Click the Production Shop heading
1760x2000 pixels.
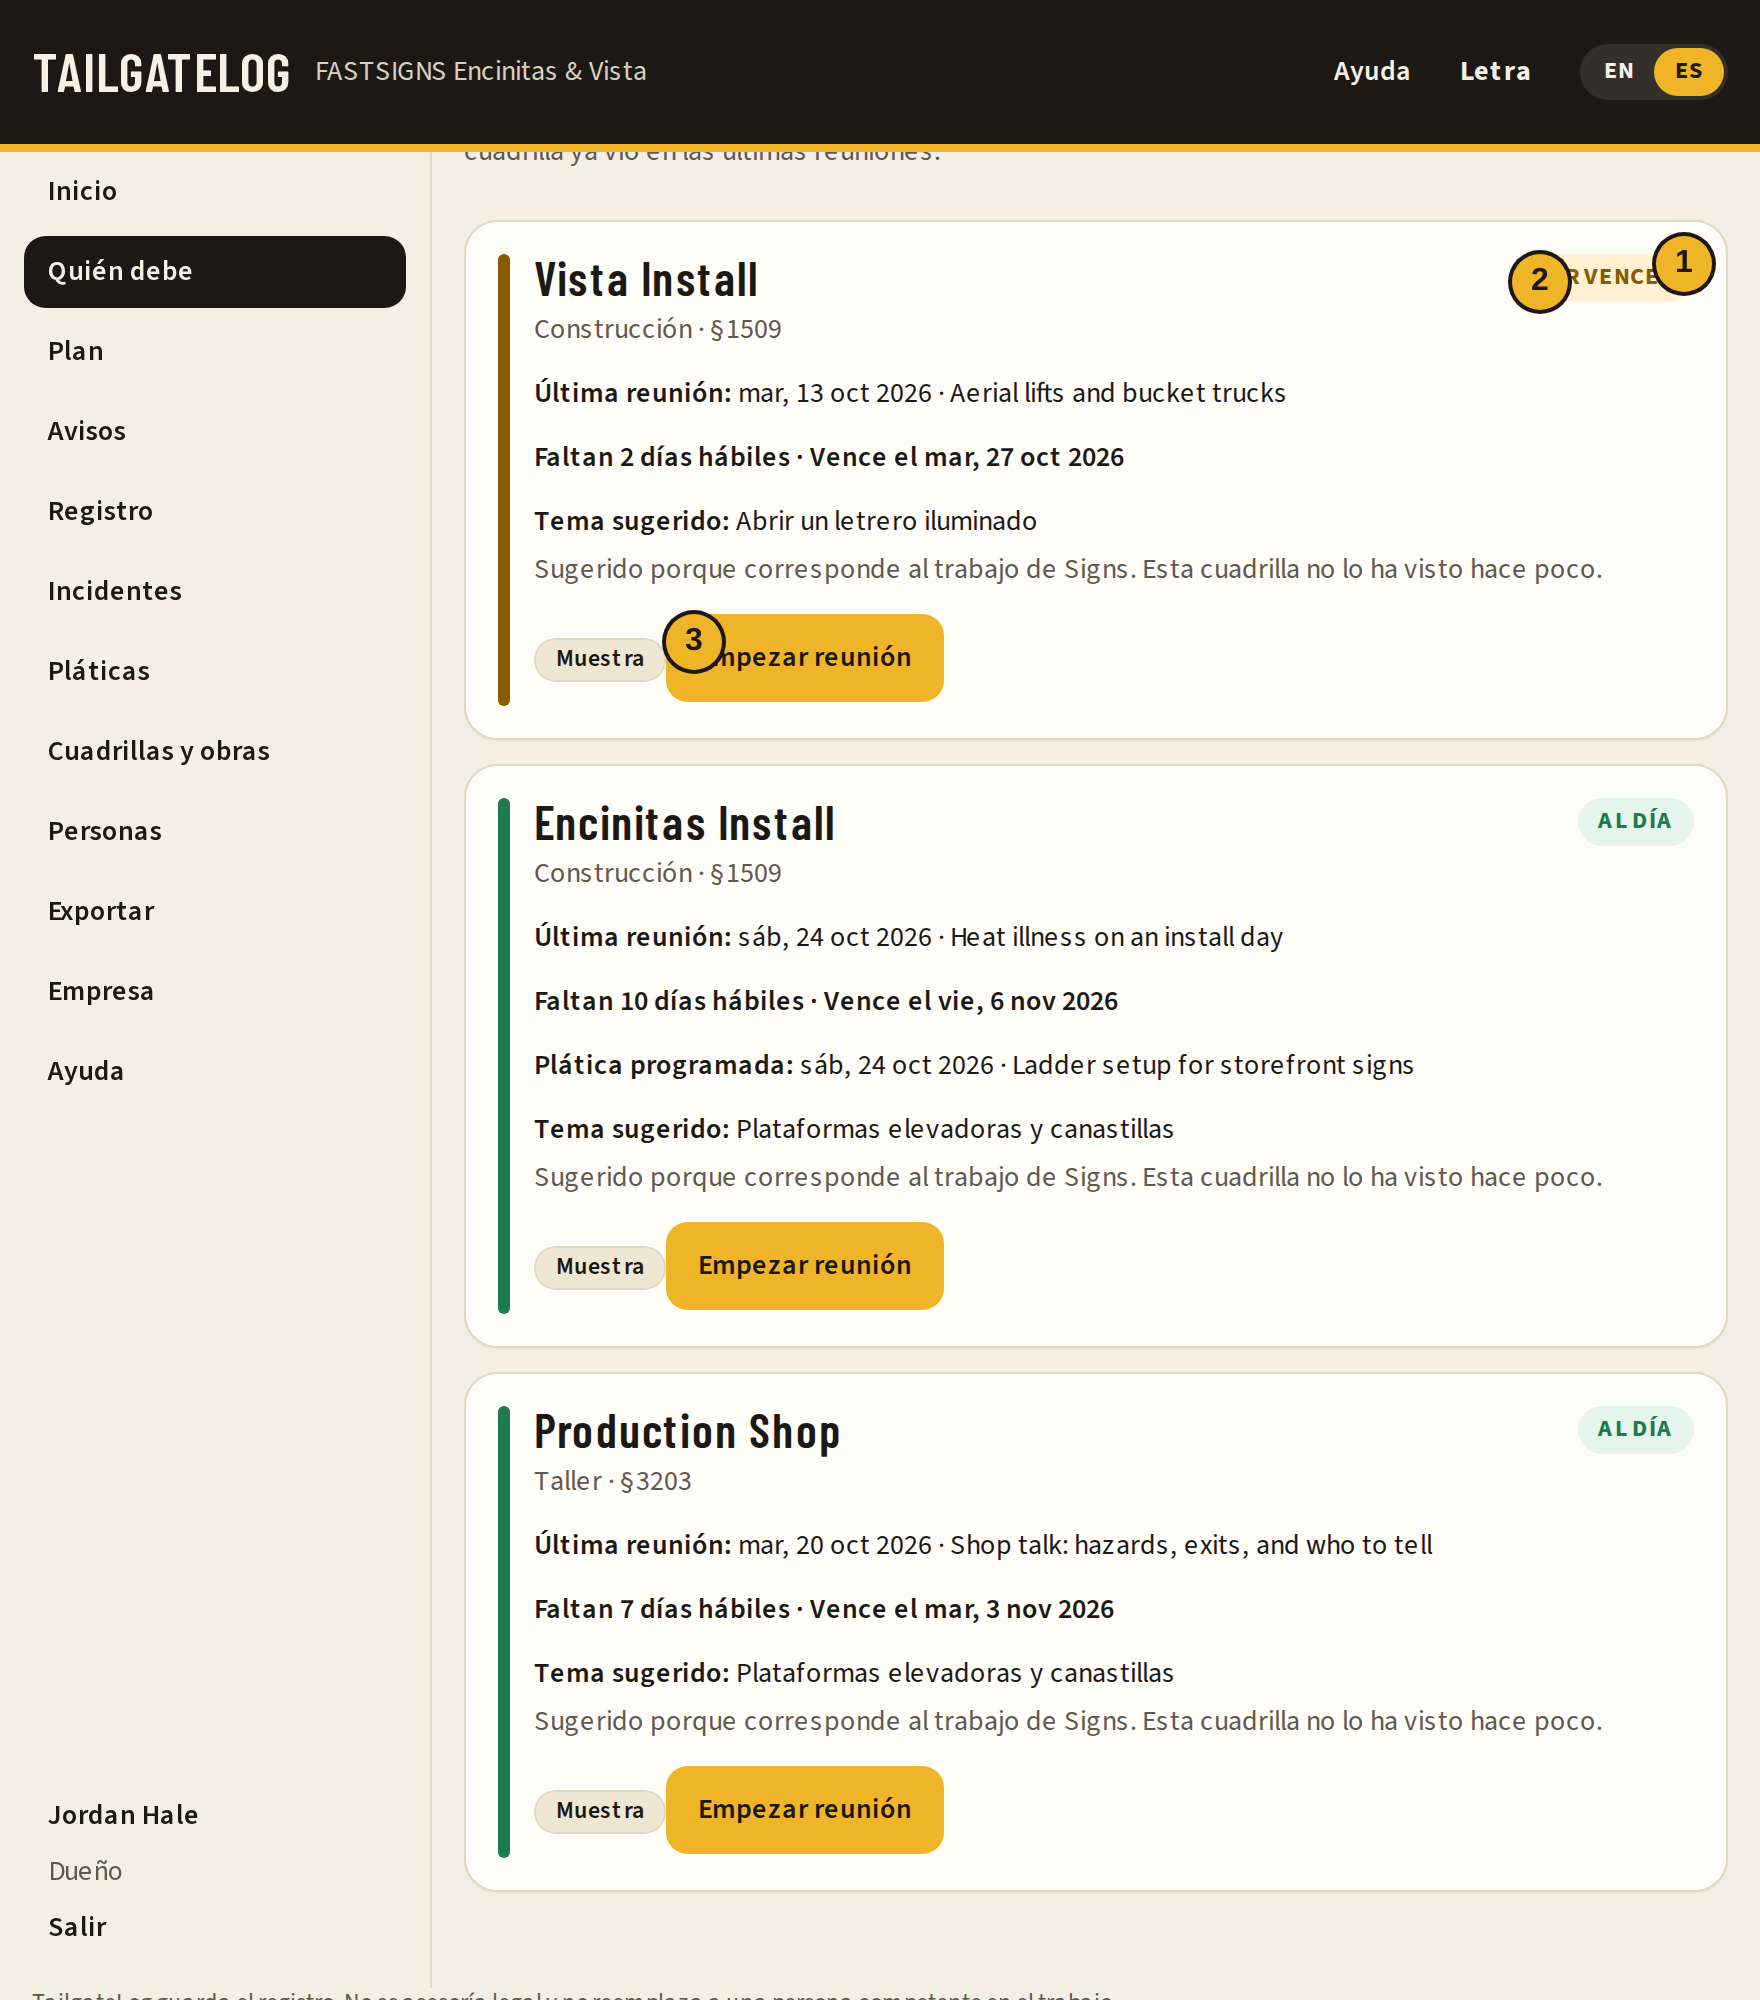(687, 1432)
